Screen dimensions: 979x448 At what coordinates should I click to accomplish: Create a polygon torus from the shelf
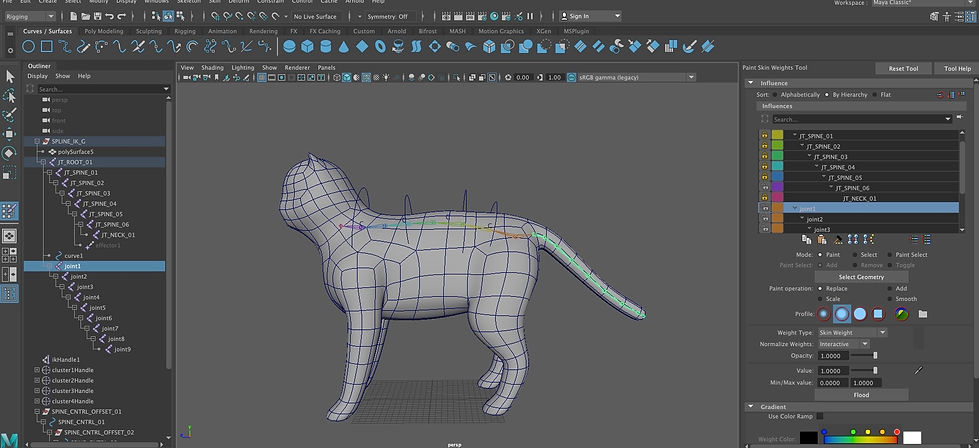[x=380, y=46]
